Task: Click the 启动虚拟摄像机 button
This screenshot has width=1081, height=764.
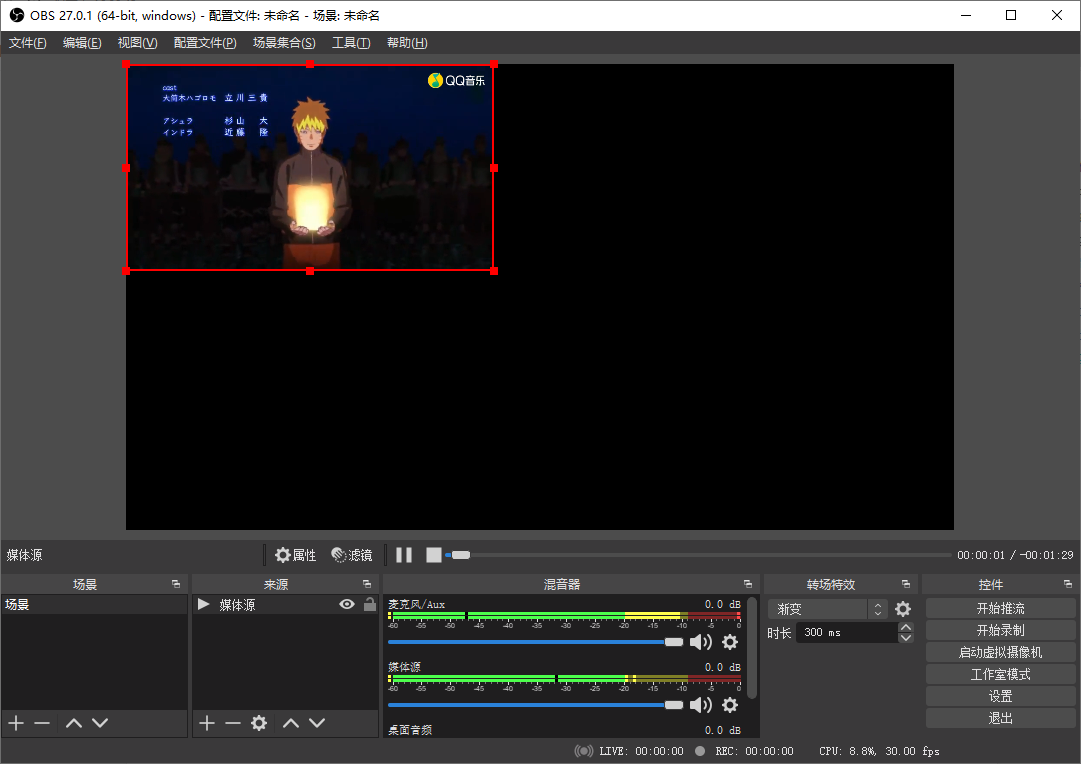Action: 1000,652
